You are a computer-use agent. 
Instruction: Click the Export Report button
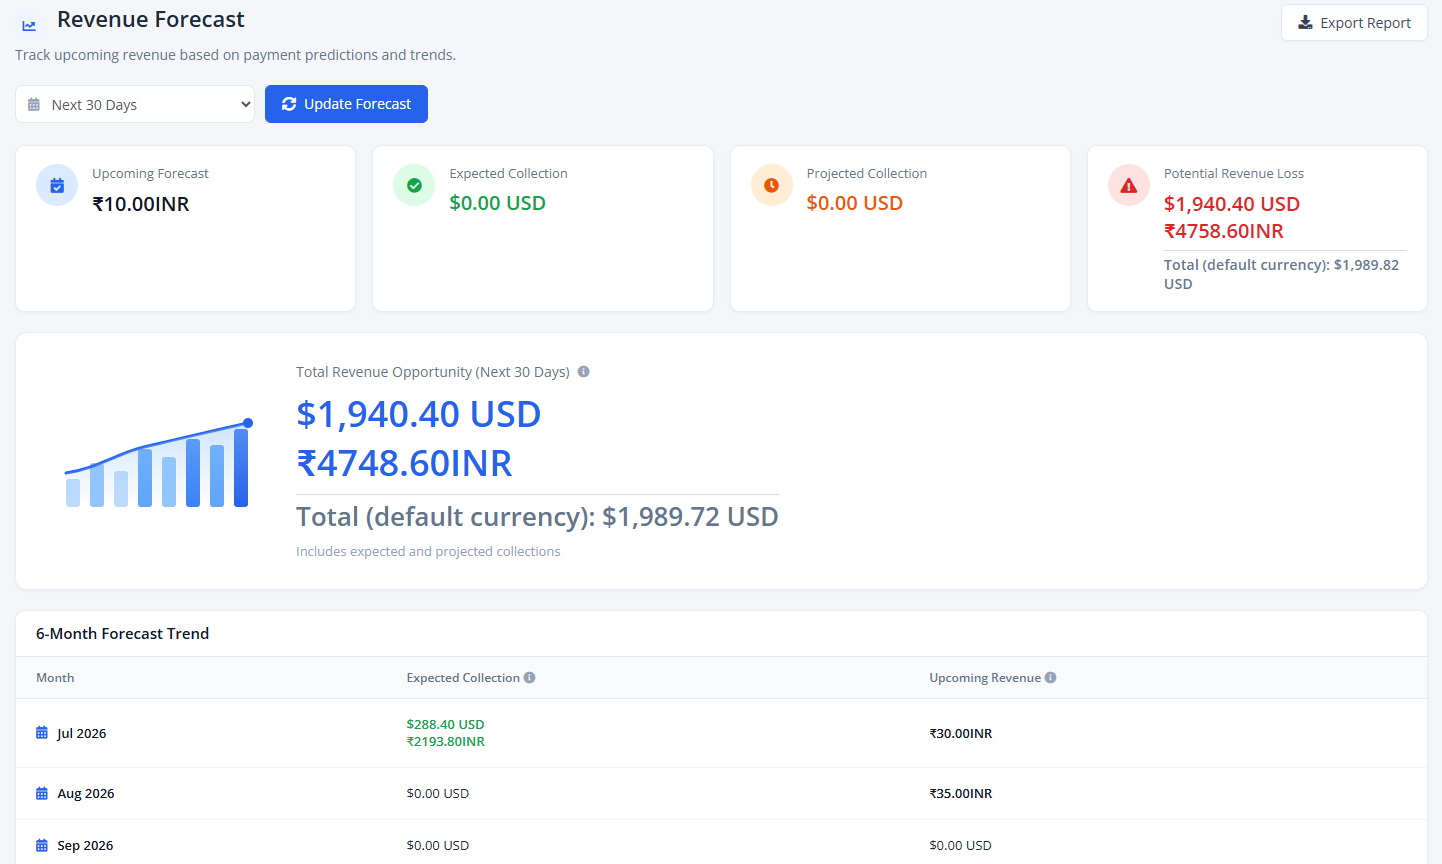tap(1354, 22)
